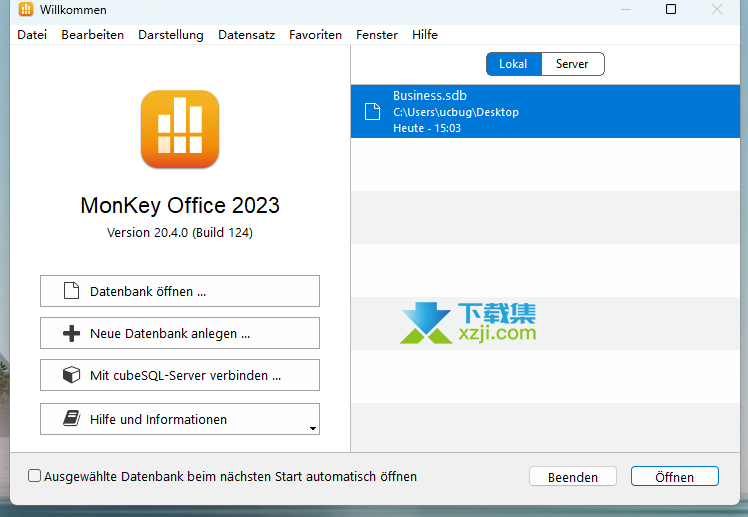This screenshot has width=748, height=517.
Task: Click the Beenden button
Action: (x=572, y=476)
